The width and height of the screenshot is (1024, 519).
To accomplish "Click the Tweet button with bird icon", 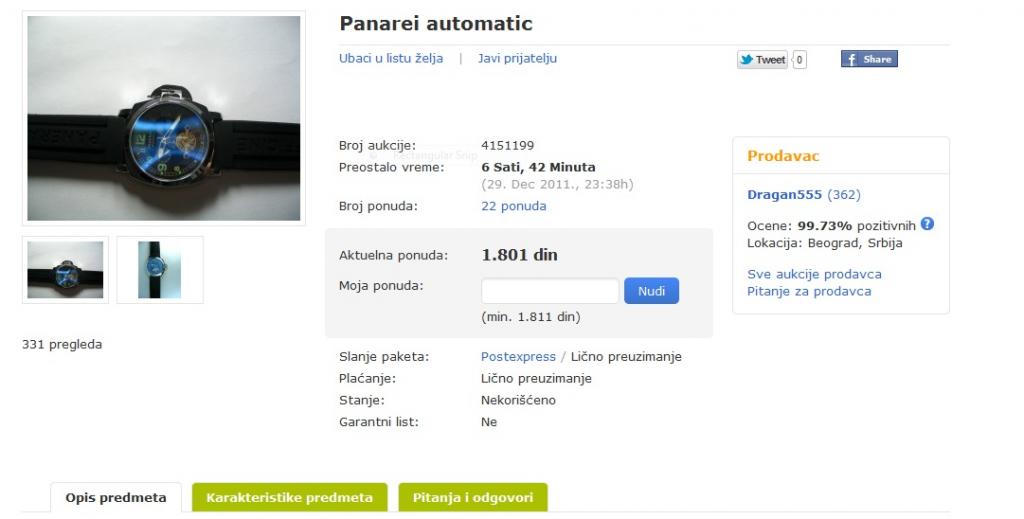I will click(x=762, y=59).
